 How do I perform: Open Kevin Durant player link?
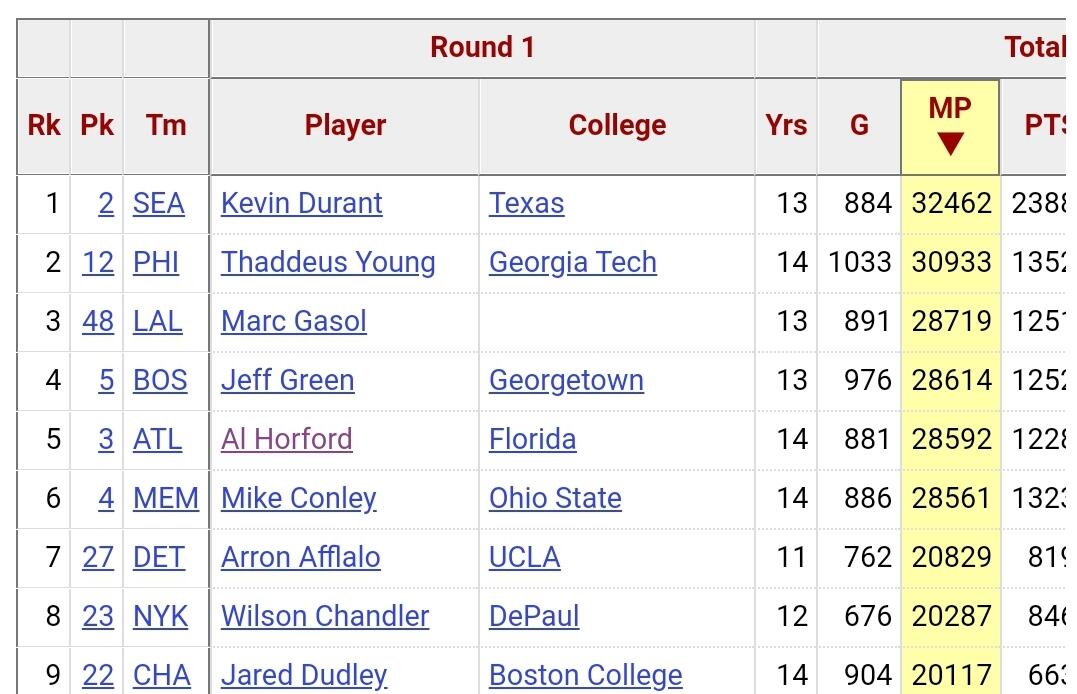click(301, 203)
